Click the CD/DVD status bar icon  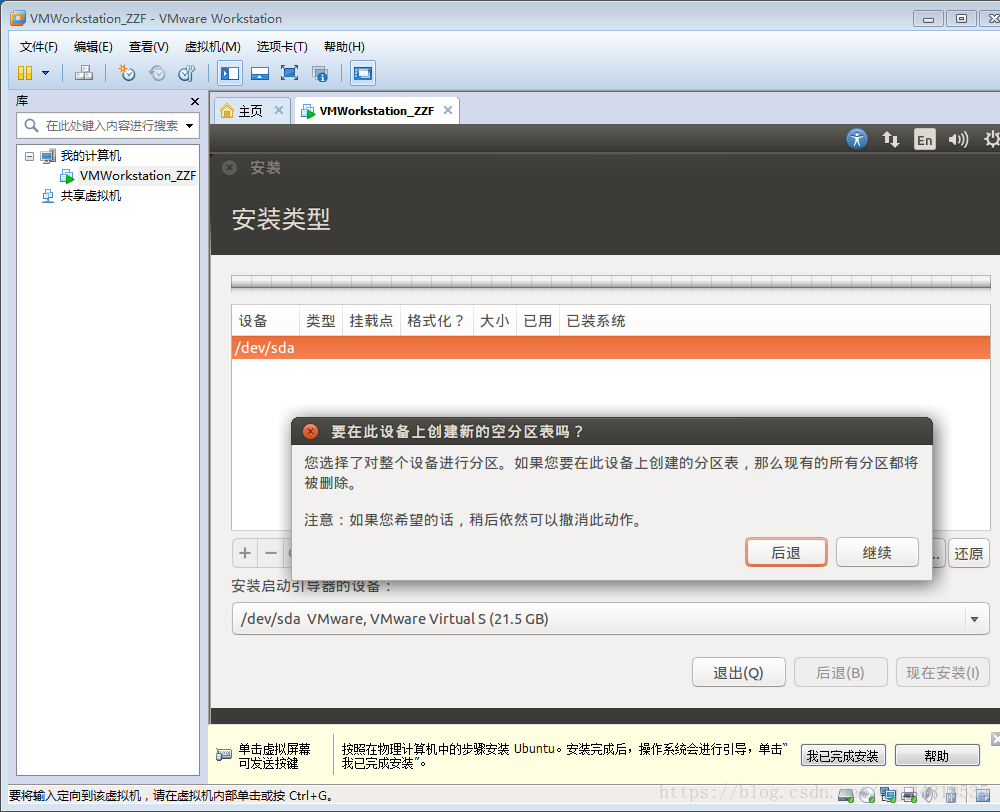tap(867, 795)
